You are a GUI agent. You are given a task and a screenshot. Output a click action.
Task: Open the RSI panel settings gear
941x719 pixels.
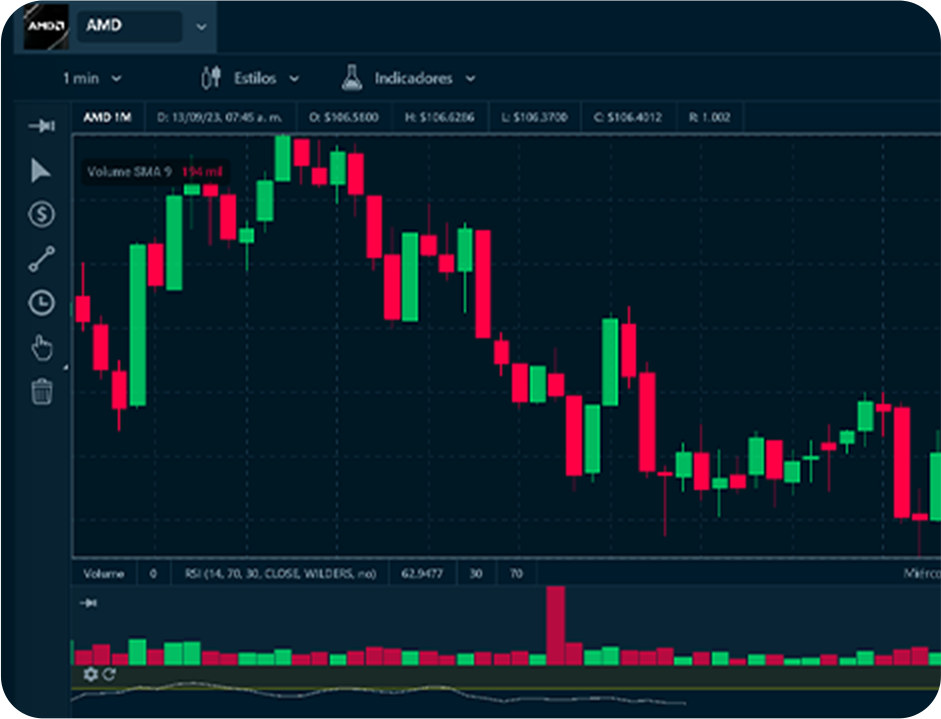(x=91, y=675)
